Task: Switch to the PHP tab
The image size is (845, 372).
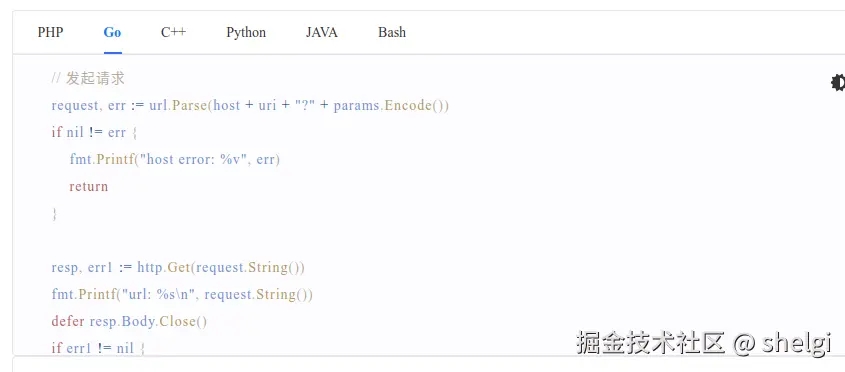Action: [x=50, y=32]
